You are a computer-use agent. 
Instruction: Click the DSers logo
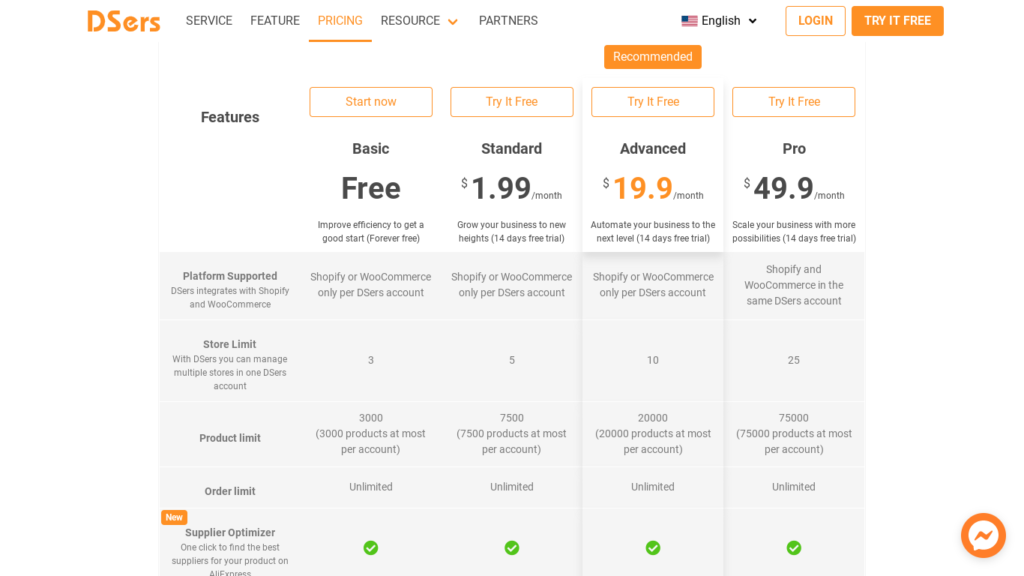click(123, 21)
